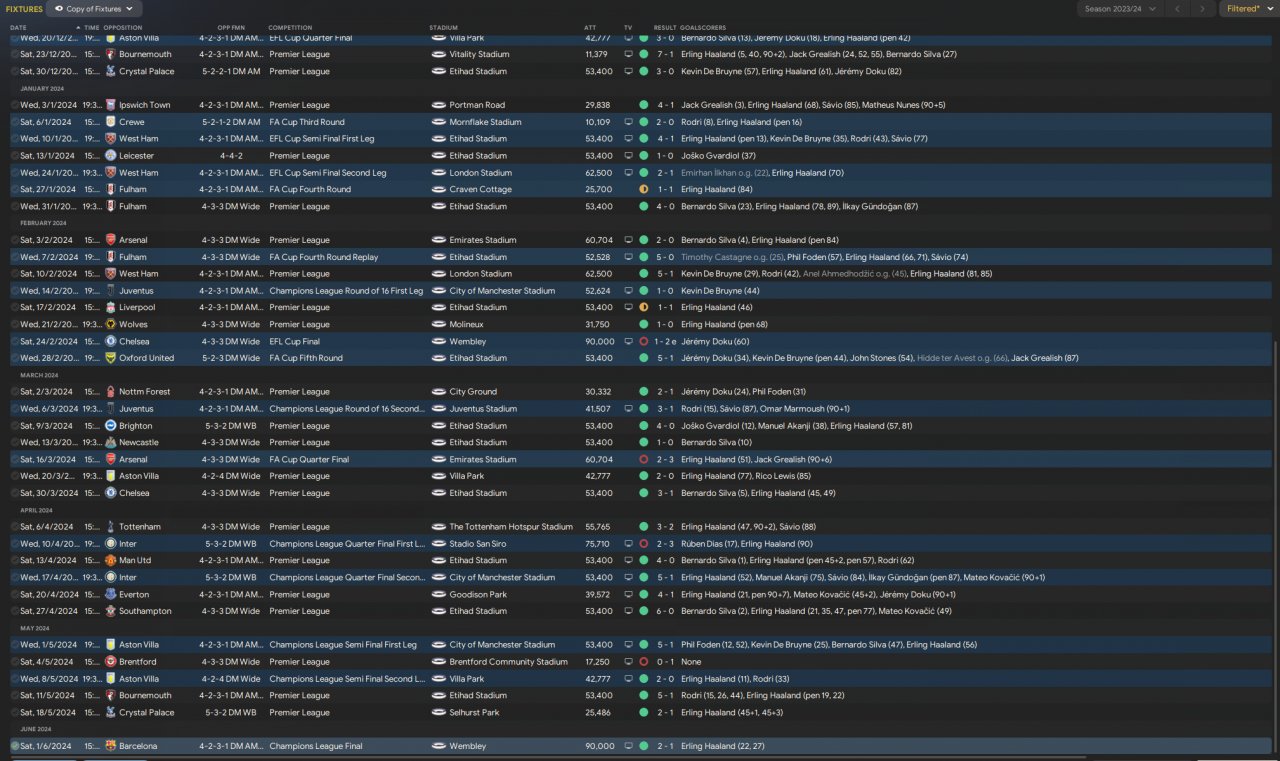The image size is (1280, 761).
Task: Tick the selection circle for the Ipswich Town fixture
Action: (14, 105)
